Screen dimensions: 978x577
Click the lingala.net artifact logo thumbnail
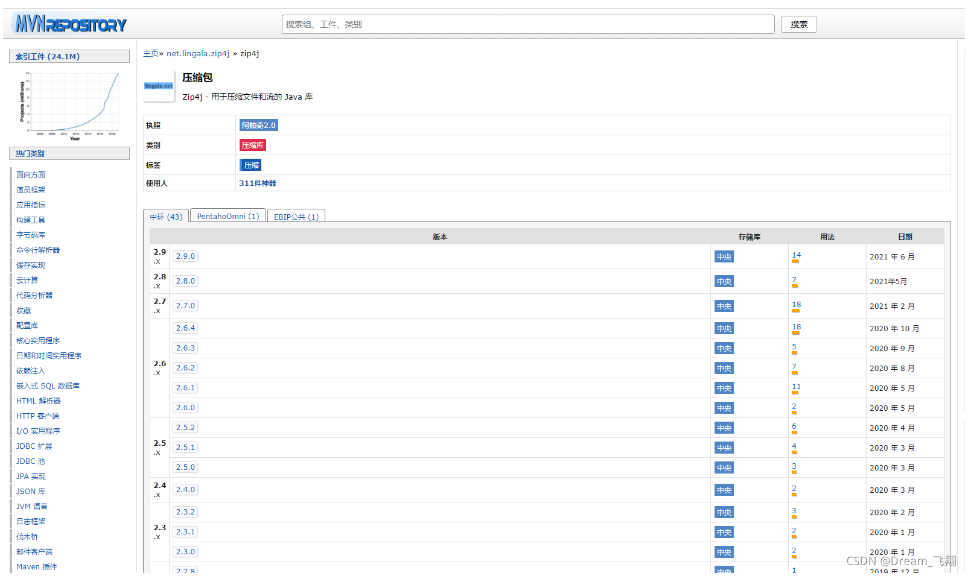(158, 86)
